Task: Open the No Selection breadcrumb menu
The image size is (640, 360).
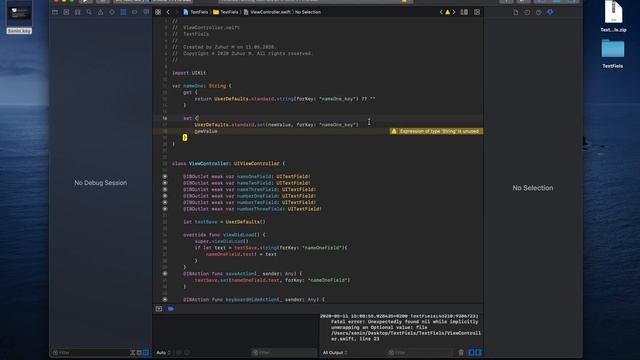Action: pyautogui.click(x=308, y=12)
